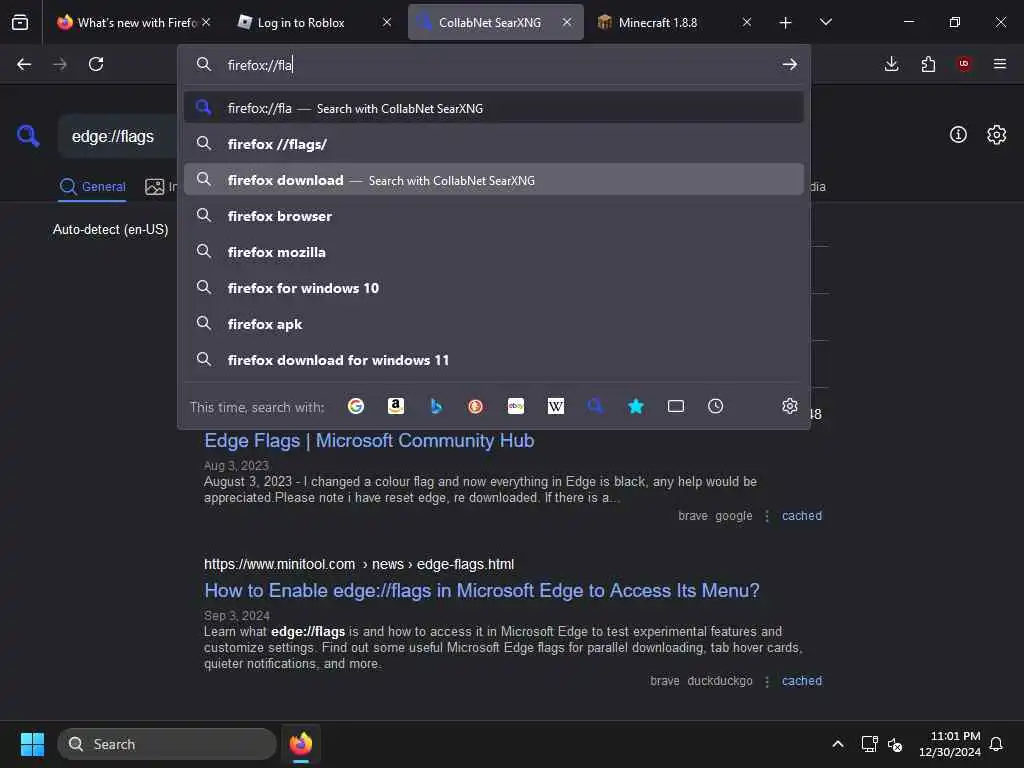Choose 'firefox mozilla' suggestion
1024x768 pixels.
(494, 252)
